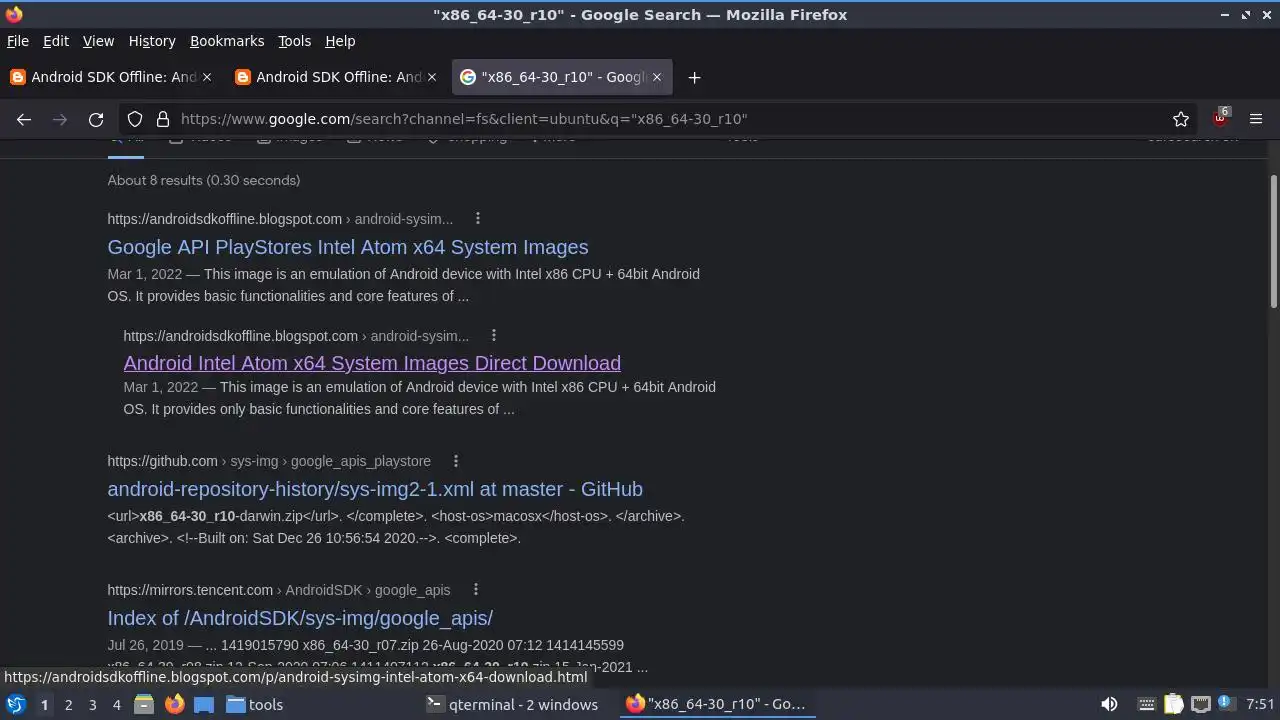Open options for the GitHub result
1280x720 pixels.
point(456,461)
